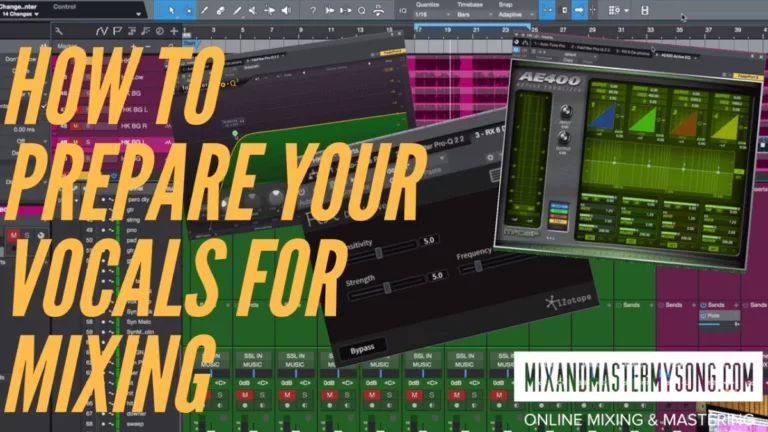This screenshot has width=768, height=432.
Task: Select the Listen speaker tool
Action: 286,10
